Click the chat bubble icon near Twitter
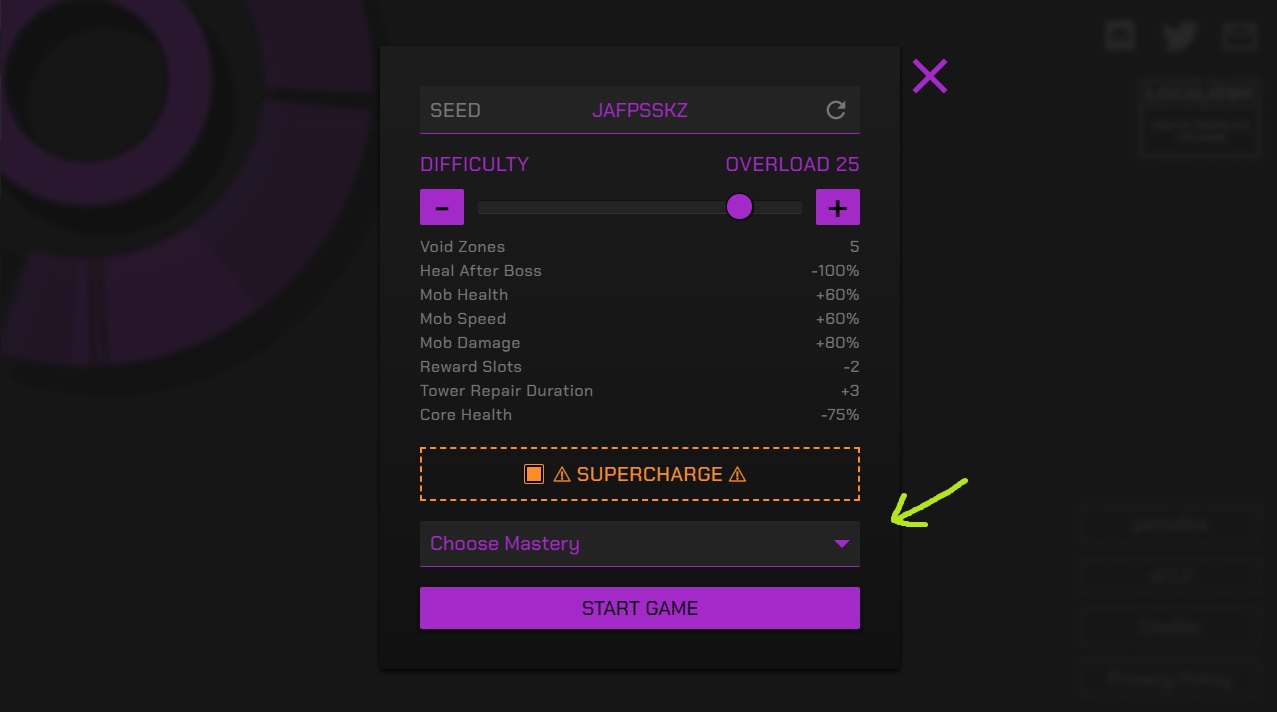Viewport: 1277px width, 712px height. pyautogui.click(x=1120, y=37)
